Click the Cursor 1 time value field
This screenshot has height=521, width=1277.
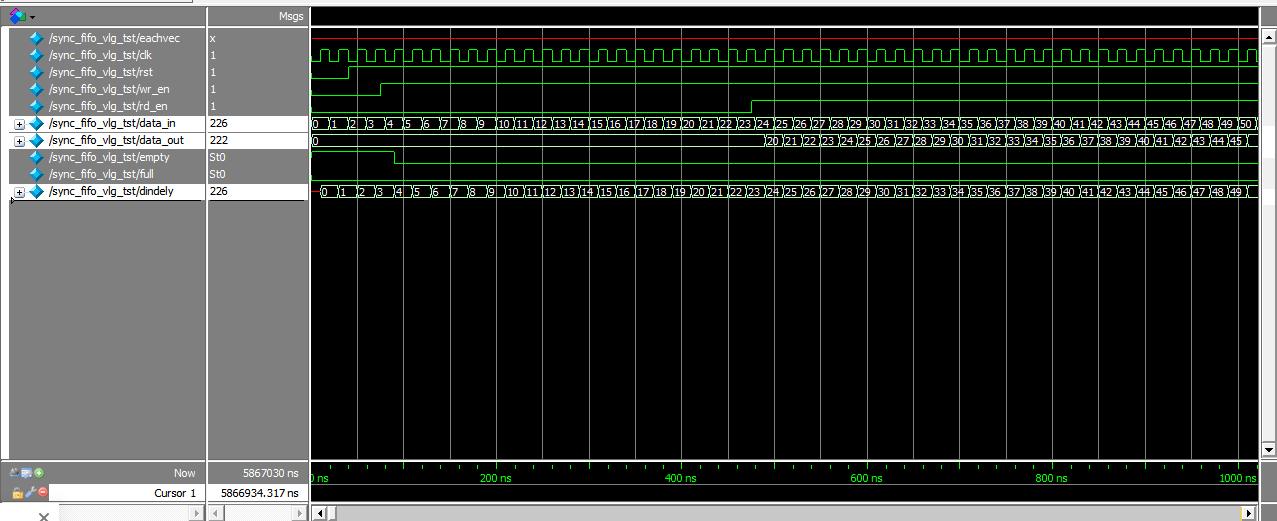258,493
